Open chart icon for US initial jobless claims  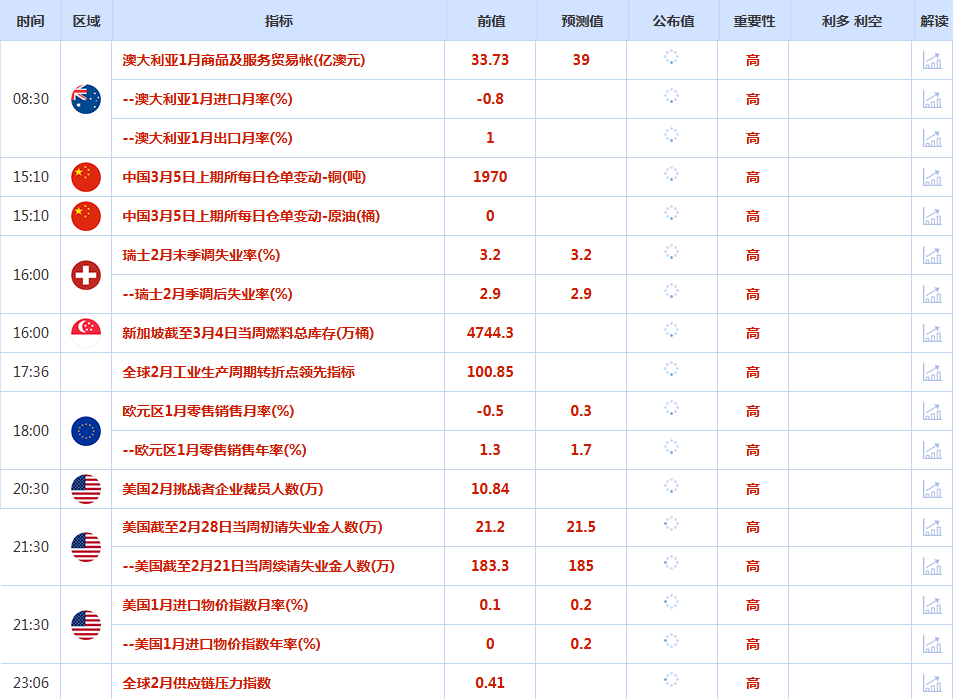click(x=932, y=527)
